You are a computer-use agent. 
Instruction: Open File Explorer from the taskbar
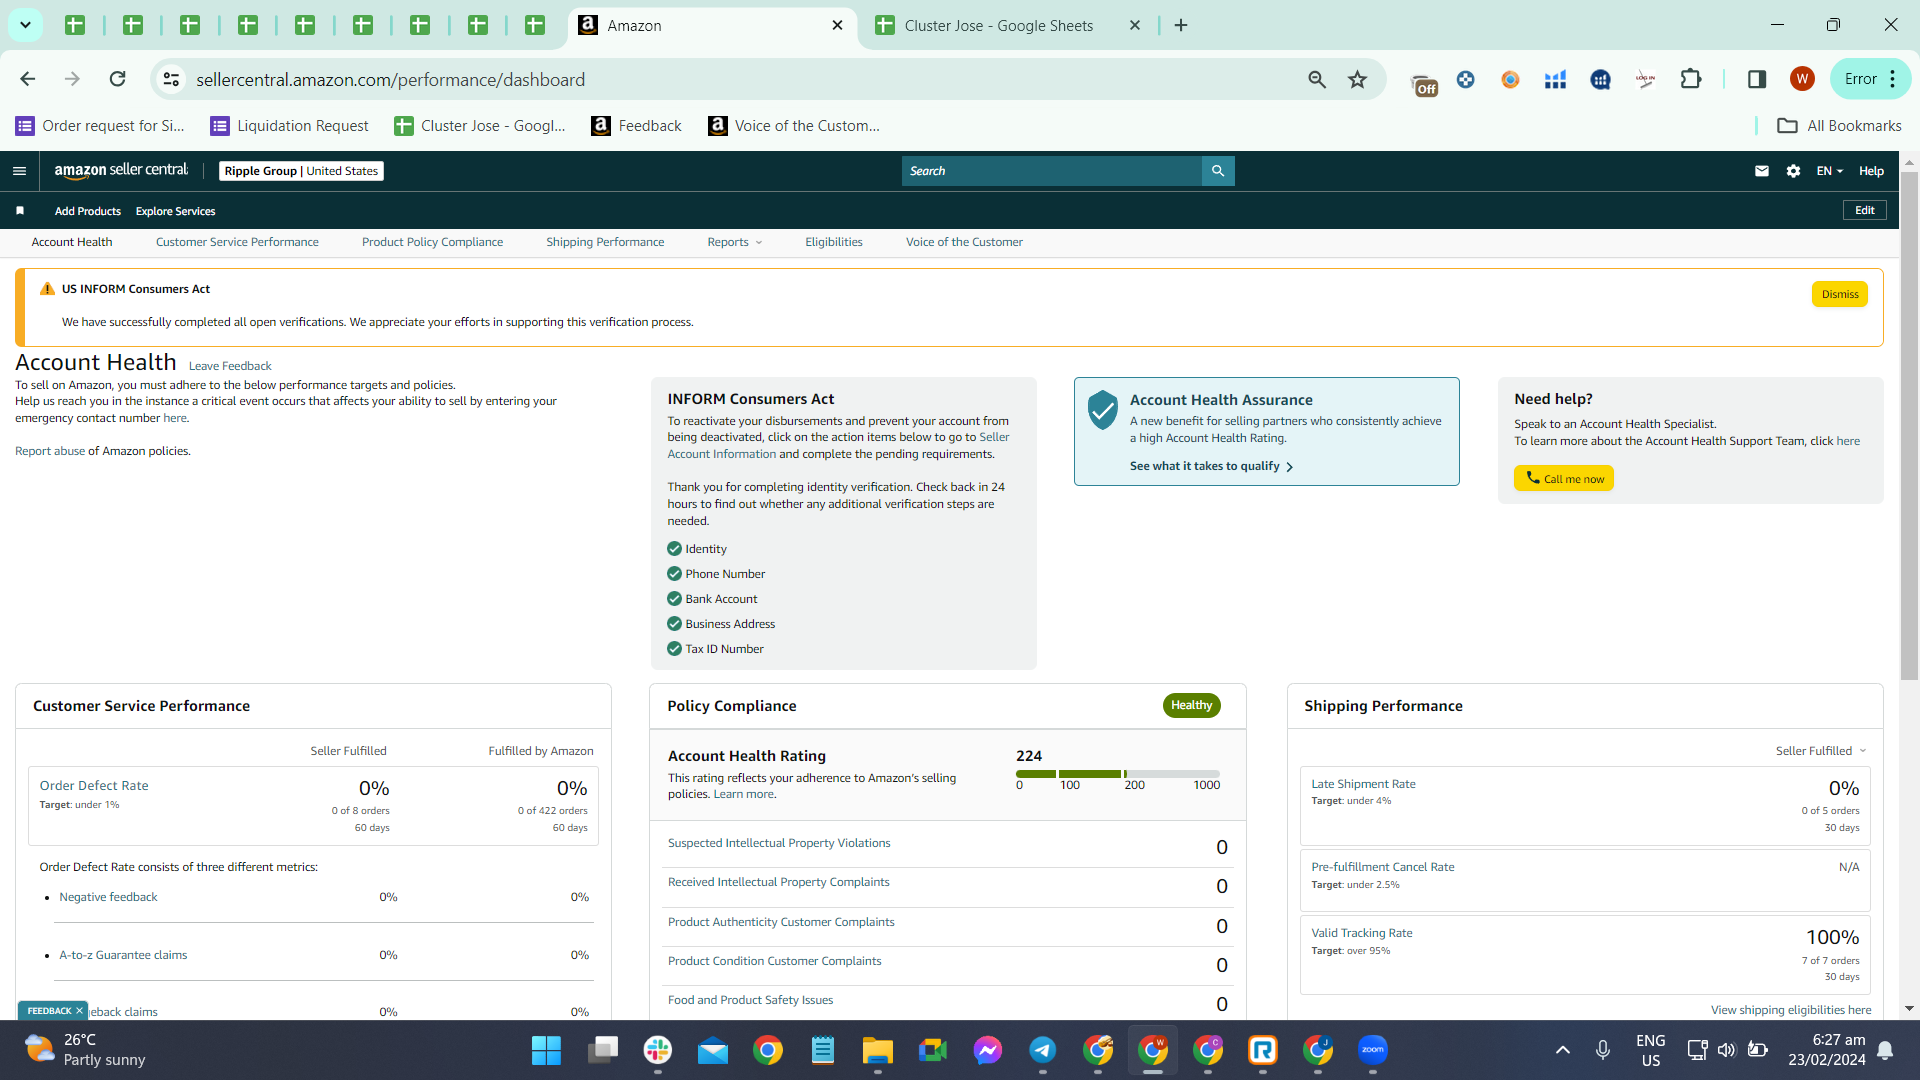(x=878, y=1050)
